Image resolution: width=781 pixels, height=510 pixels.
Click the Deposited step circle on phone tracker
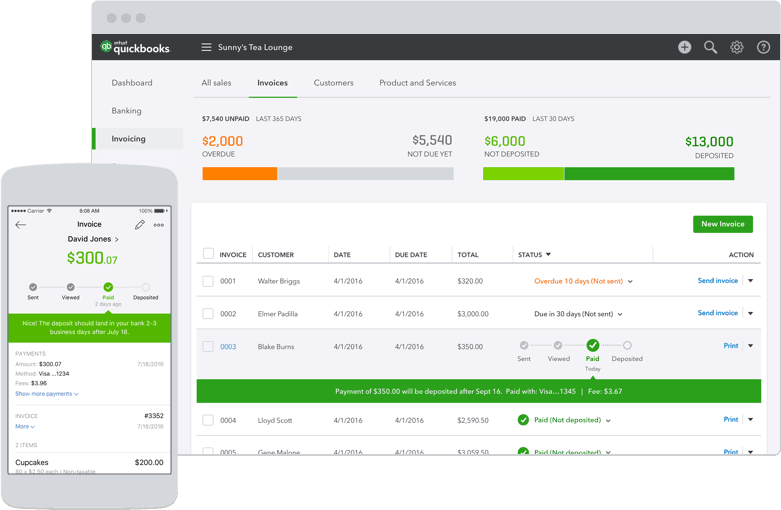(x=145, y=287)
